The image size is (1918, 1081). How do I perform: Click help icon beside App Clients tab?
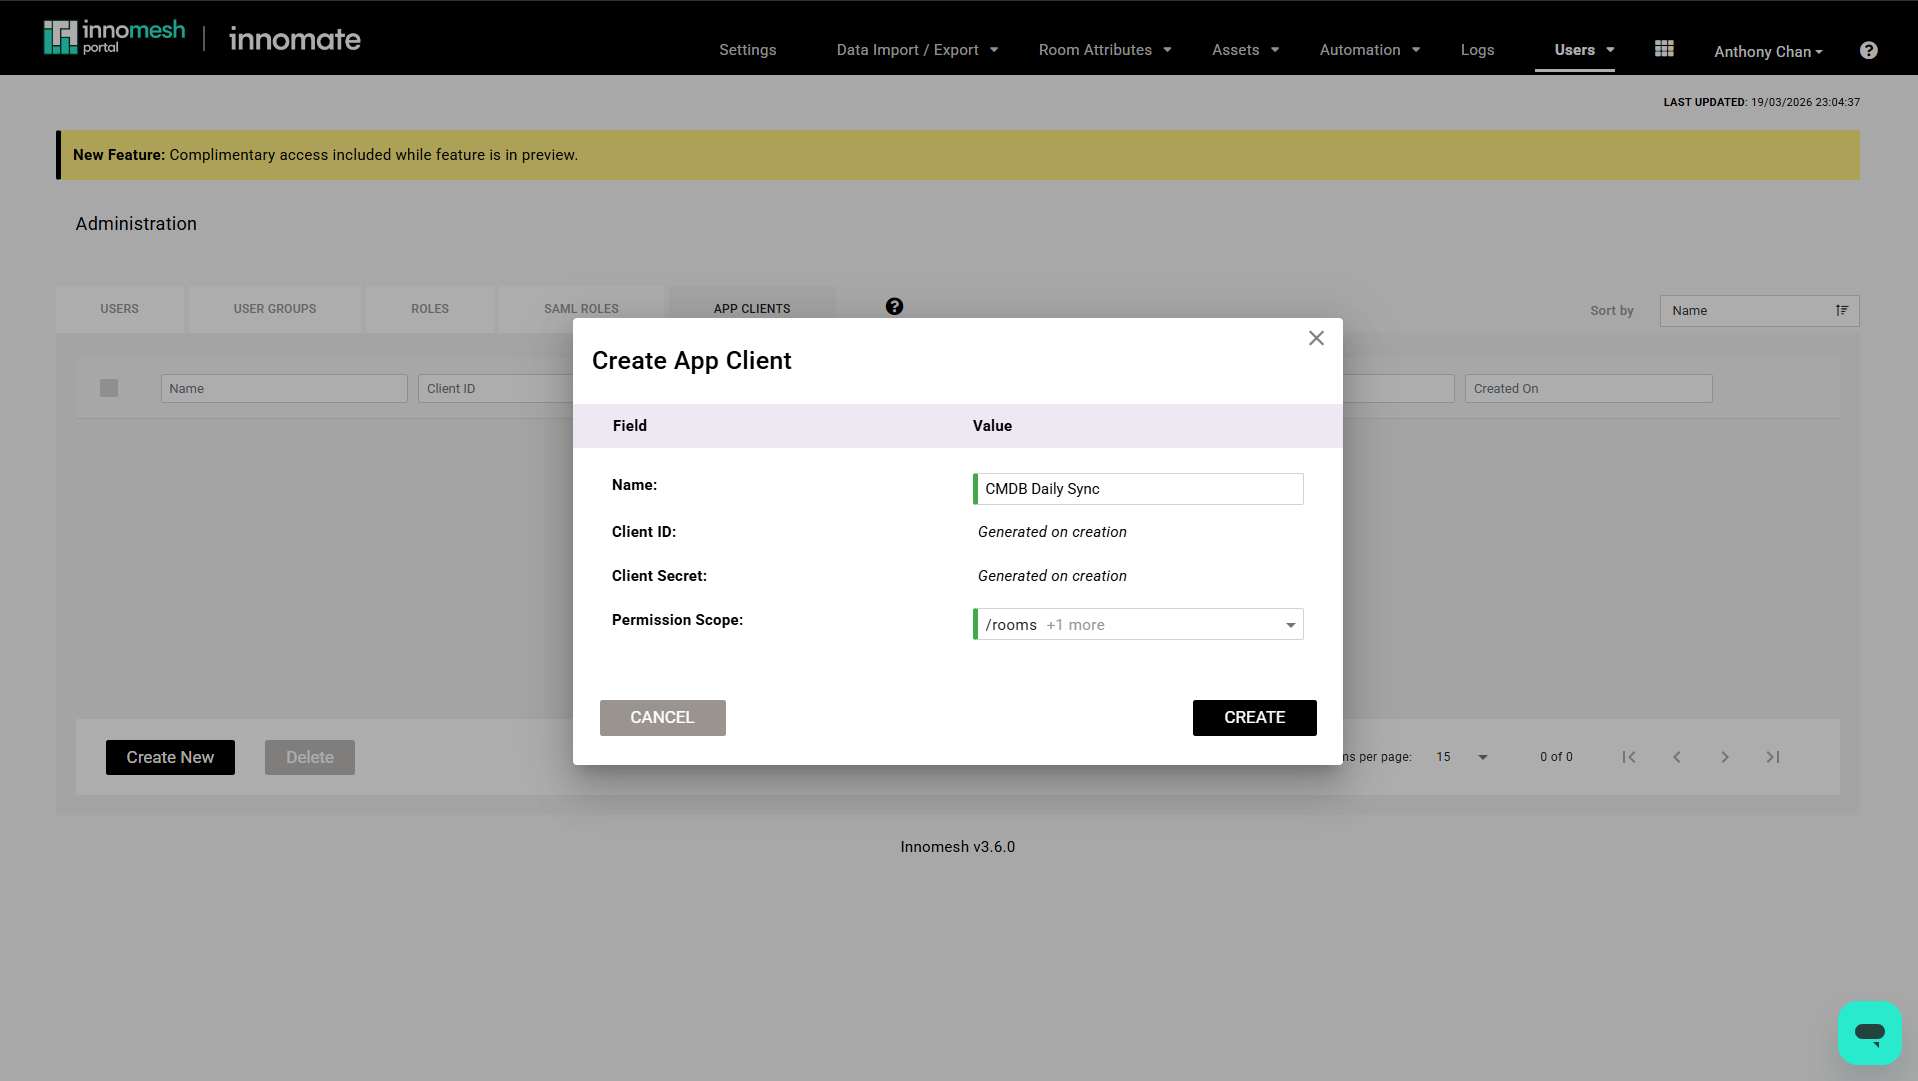coord(894,307)
